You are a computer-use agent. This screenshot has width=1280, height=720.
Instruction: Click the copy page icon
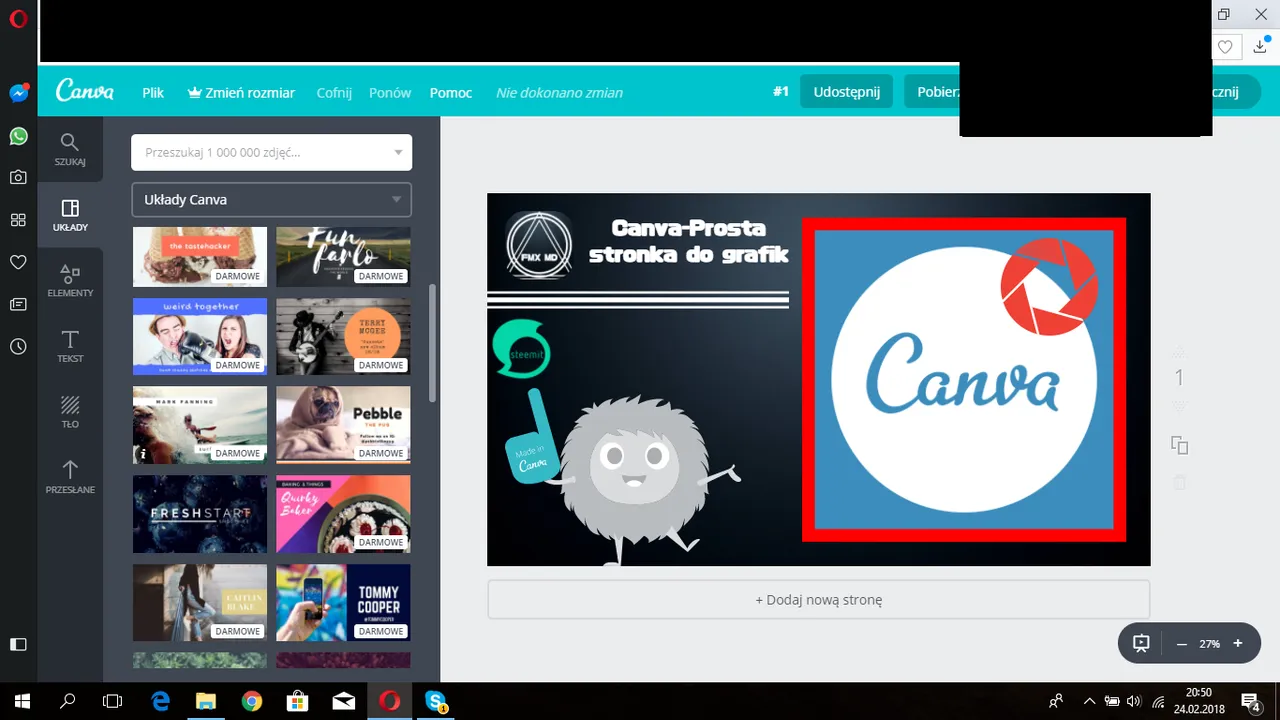click(x=1179, y=445)
